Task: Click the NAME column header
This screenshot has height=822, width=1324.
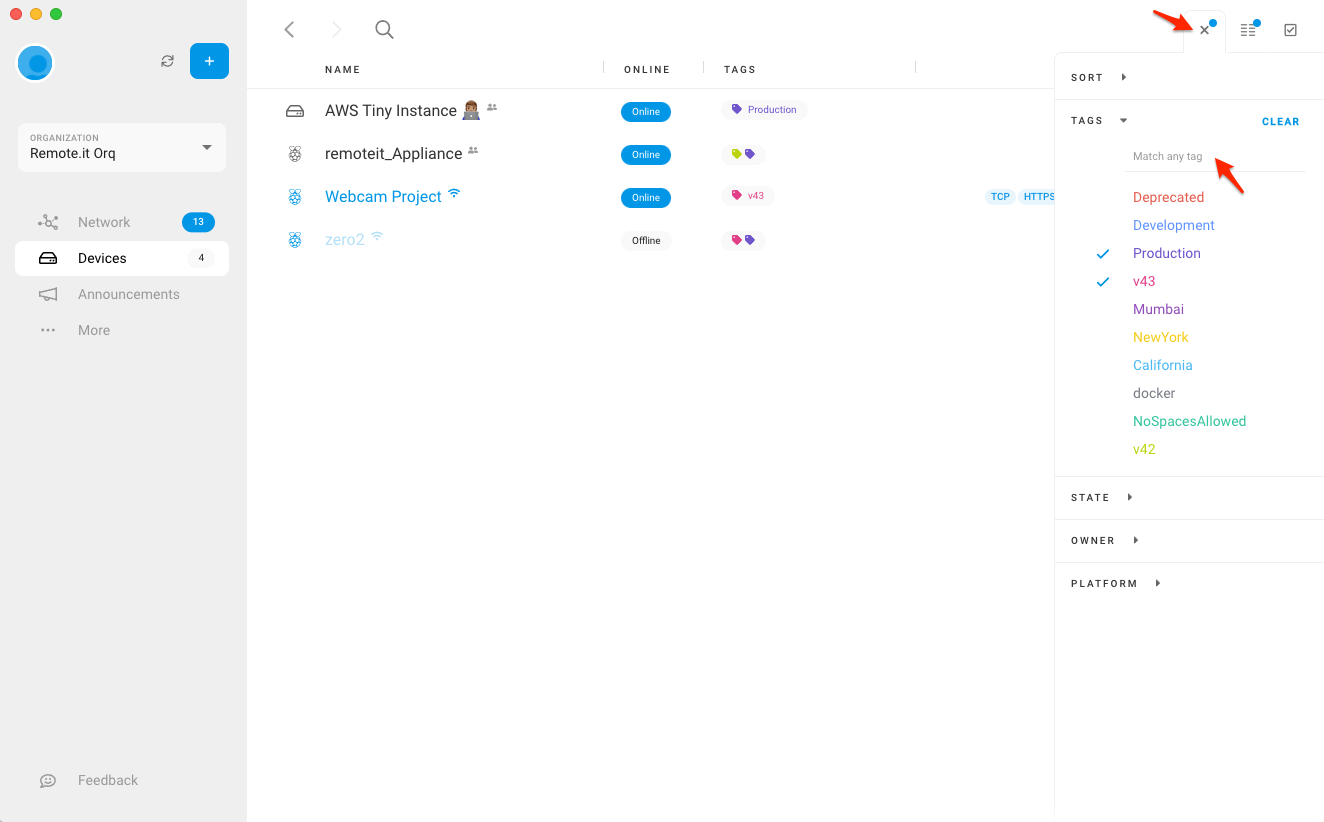Action: point(343,70)
